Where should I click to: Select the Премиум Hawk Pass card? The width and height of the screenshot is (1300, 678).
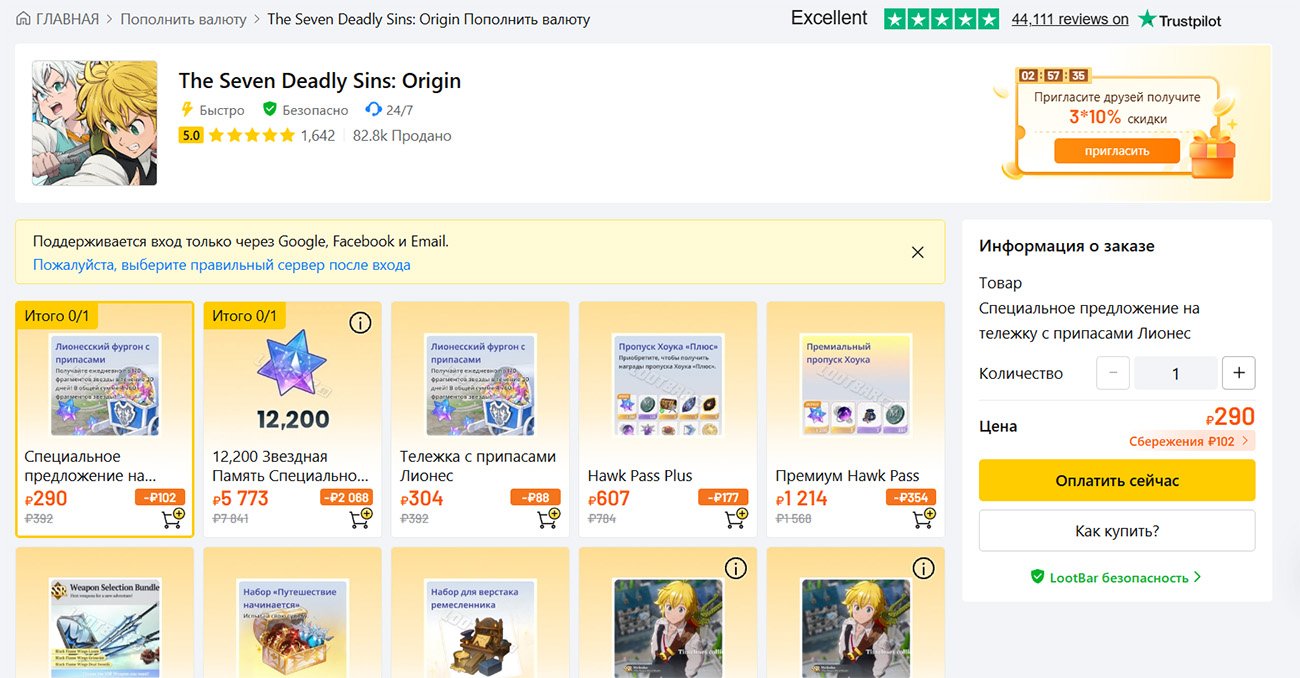click(x=856, y=419)
